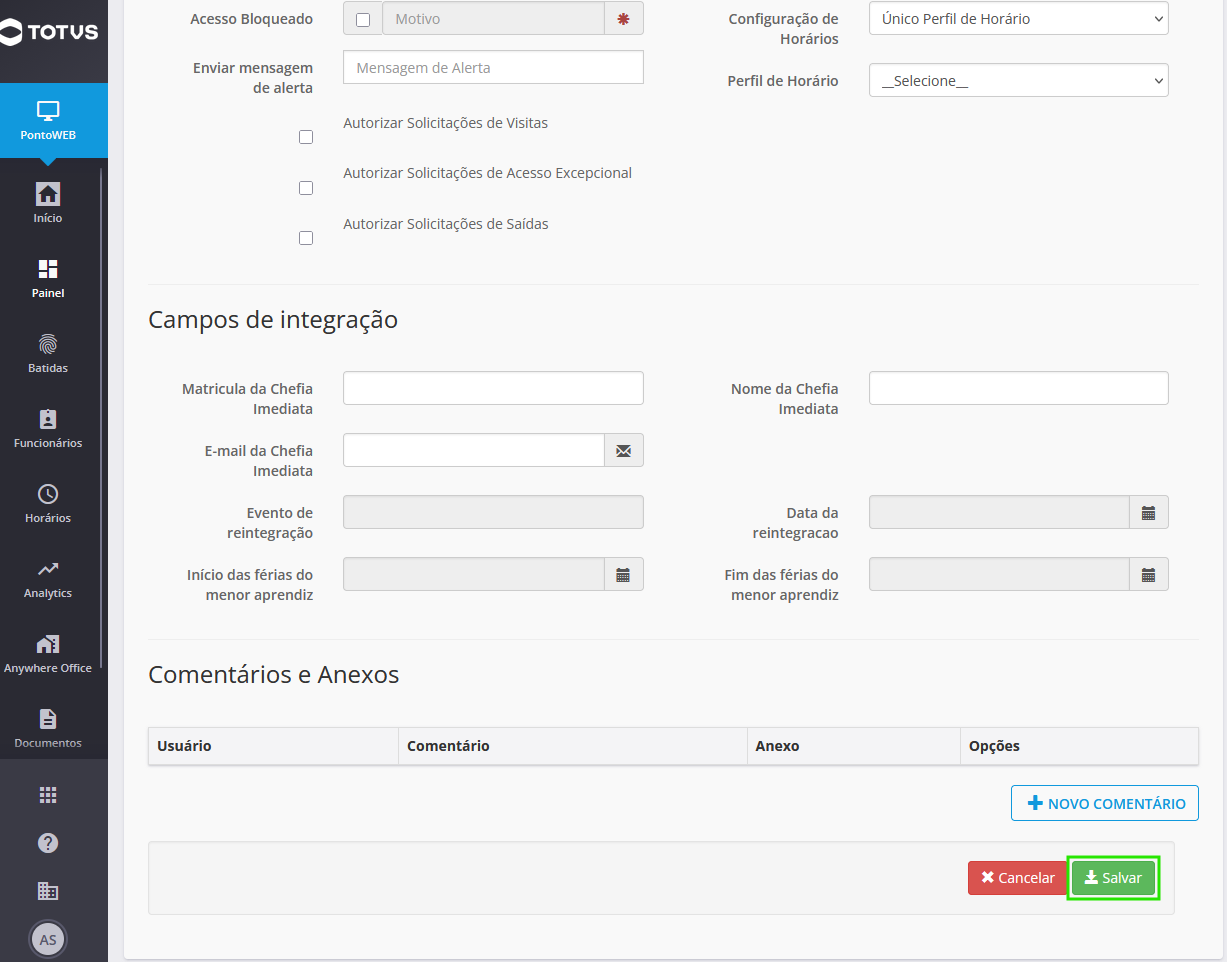Click the Salvar button
Screen dimensions: 1227x962
coord(1113,878)
